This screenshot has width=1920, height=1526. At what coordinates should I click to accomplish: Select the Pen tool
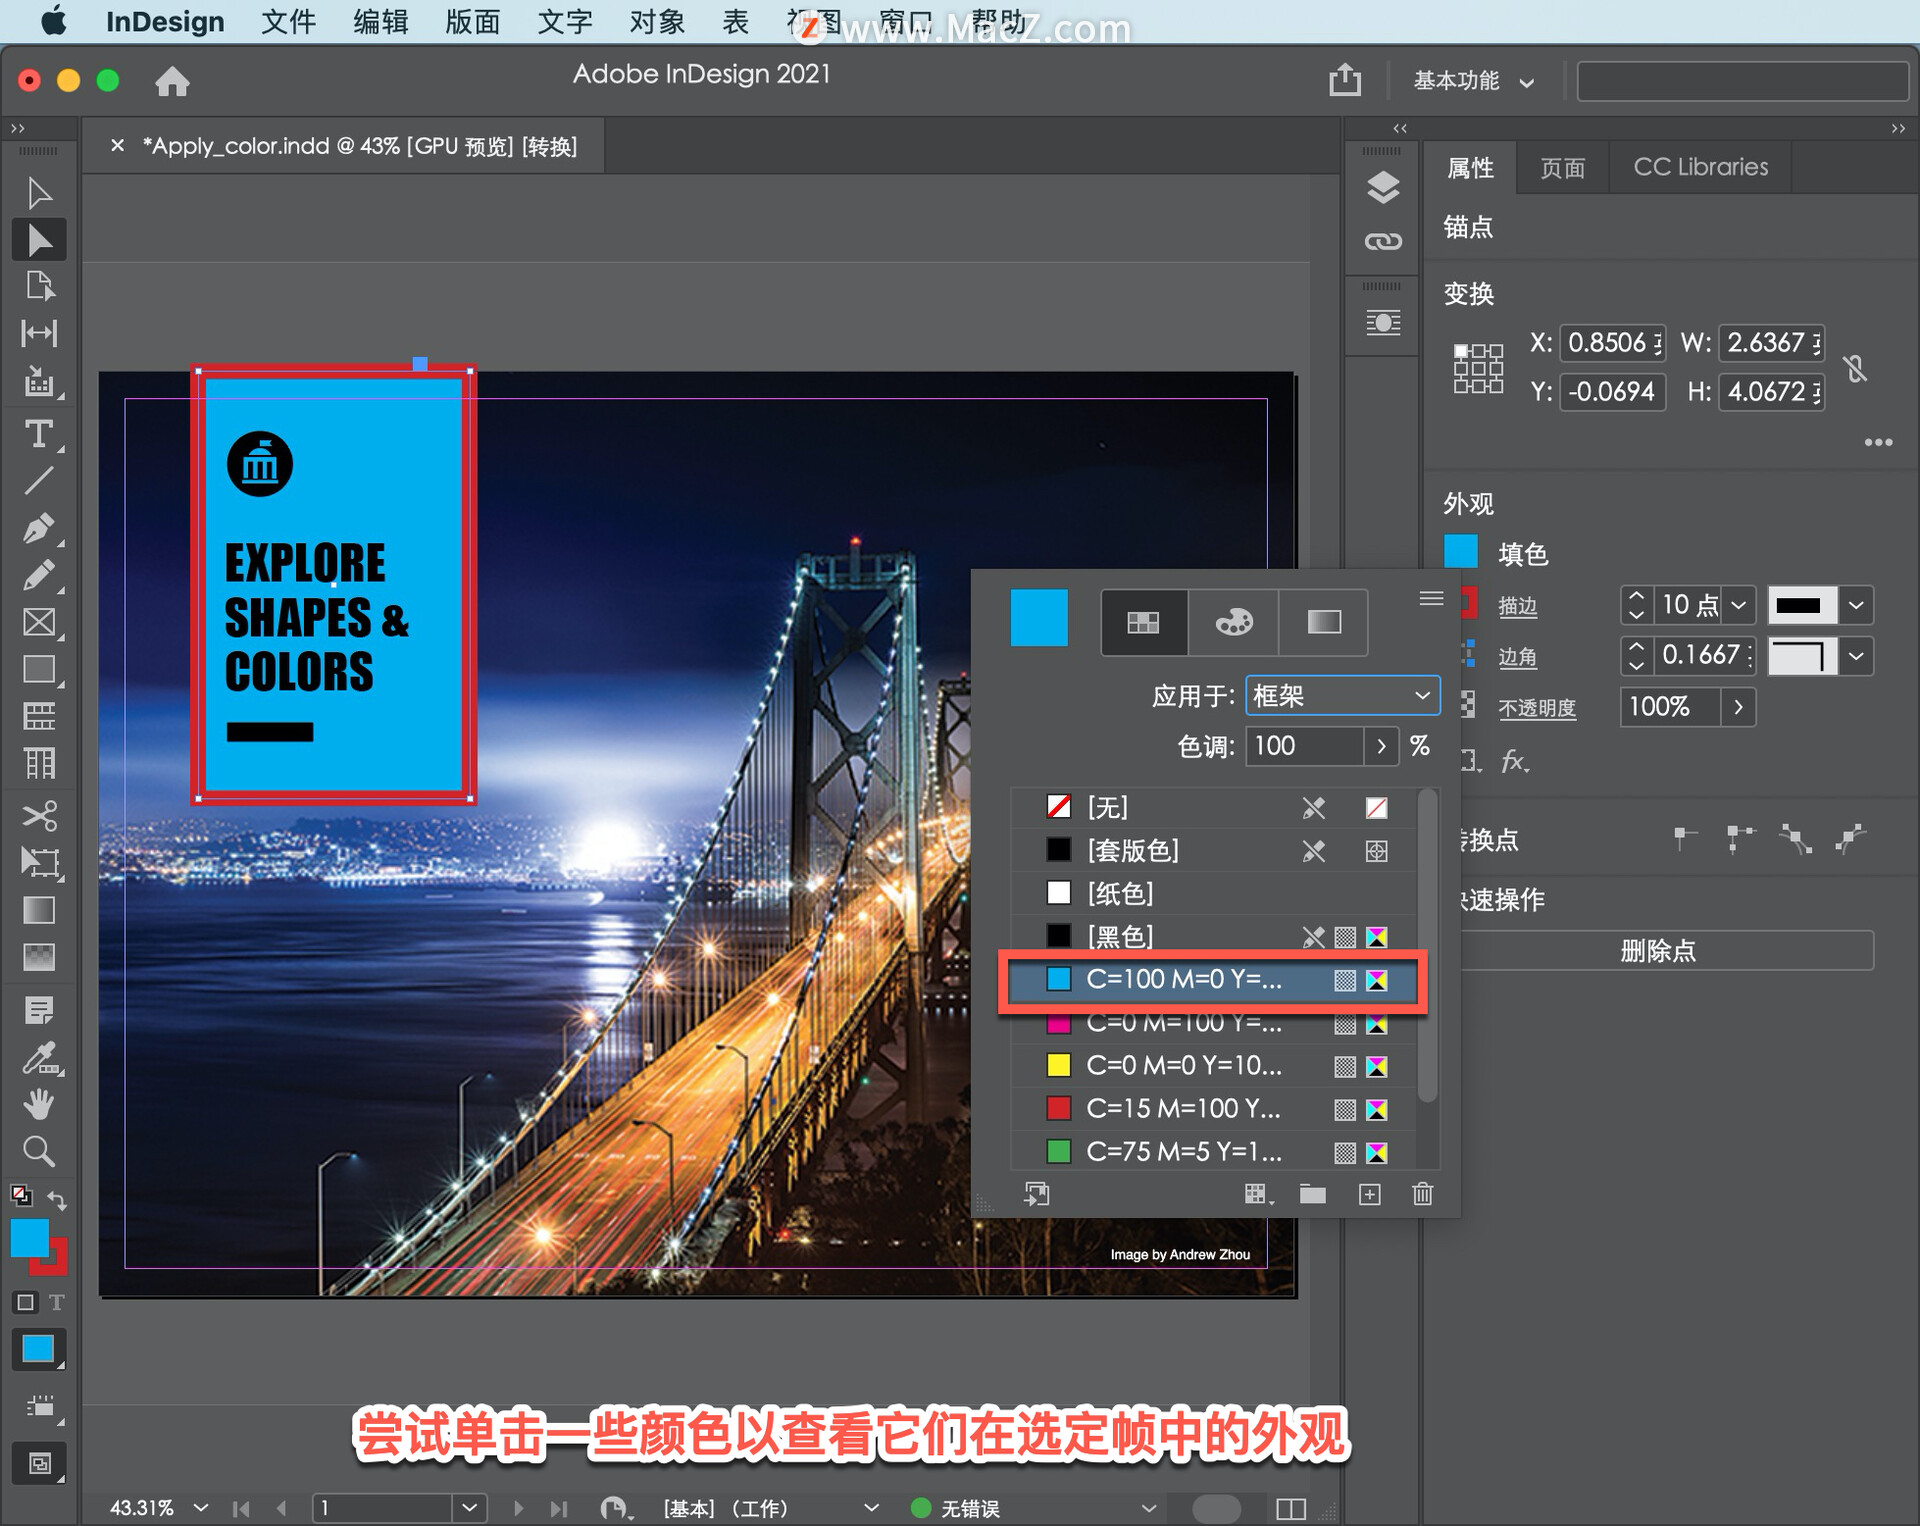pyautogui.click(x=39, y=528)
